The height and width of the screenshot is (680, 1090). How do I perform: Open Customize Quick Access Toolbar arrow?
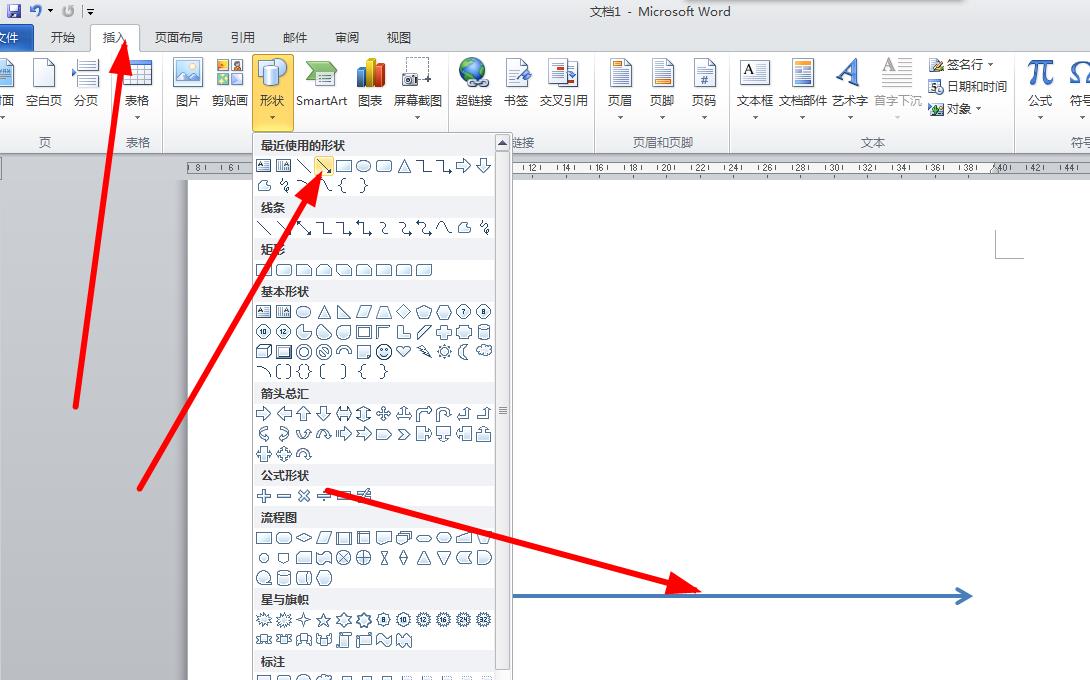90,12
